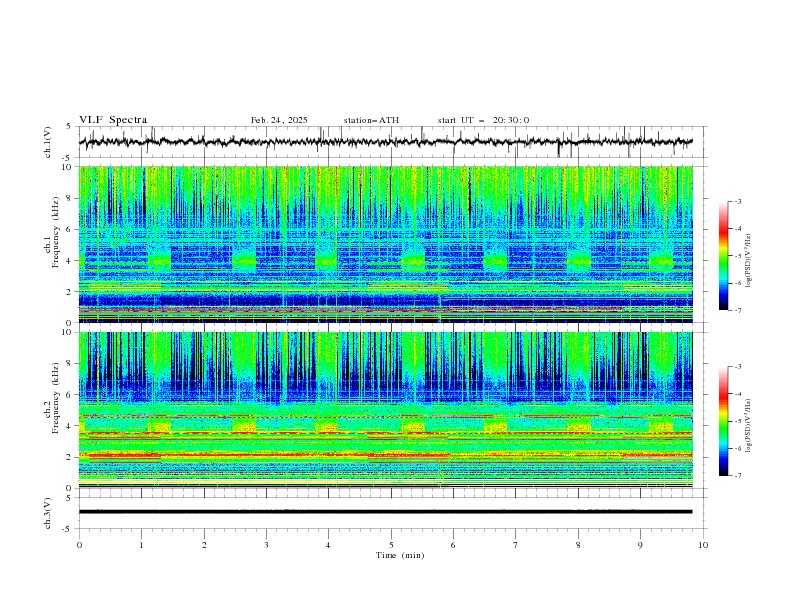Click time axis tick label '6'
792x612 pixels.
point(453,545)
